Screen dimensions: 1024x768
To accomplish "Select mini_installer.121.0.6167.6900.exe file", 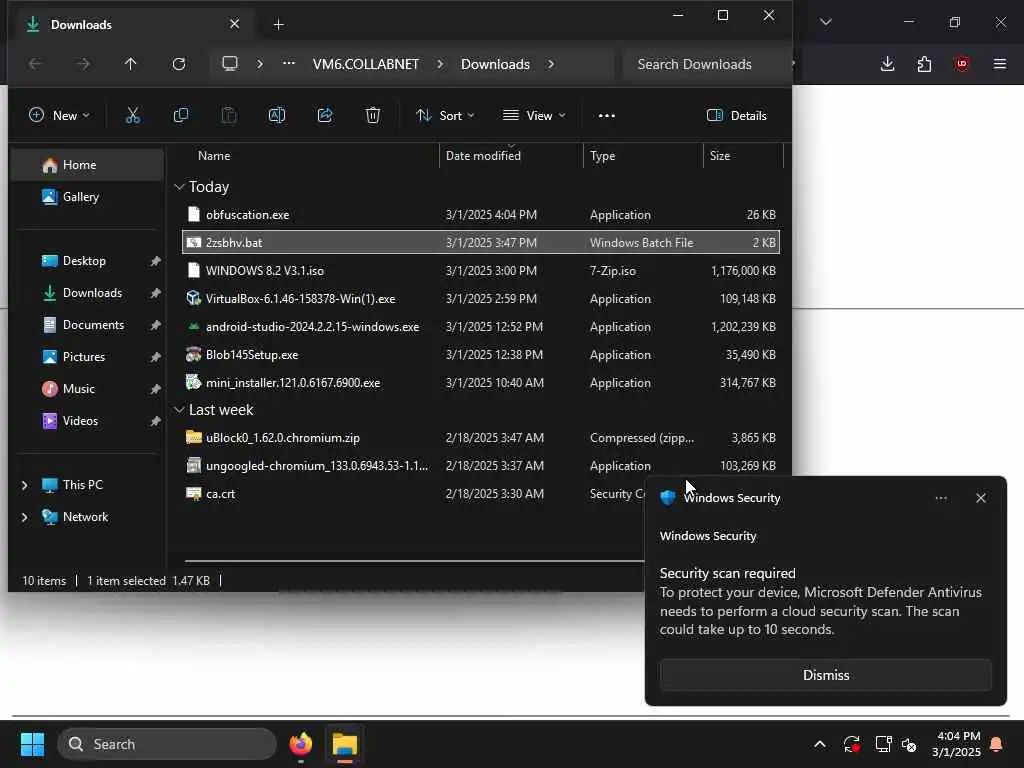I will click(x=481, y=383).
